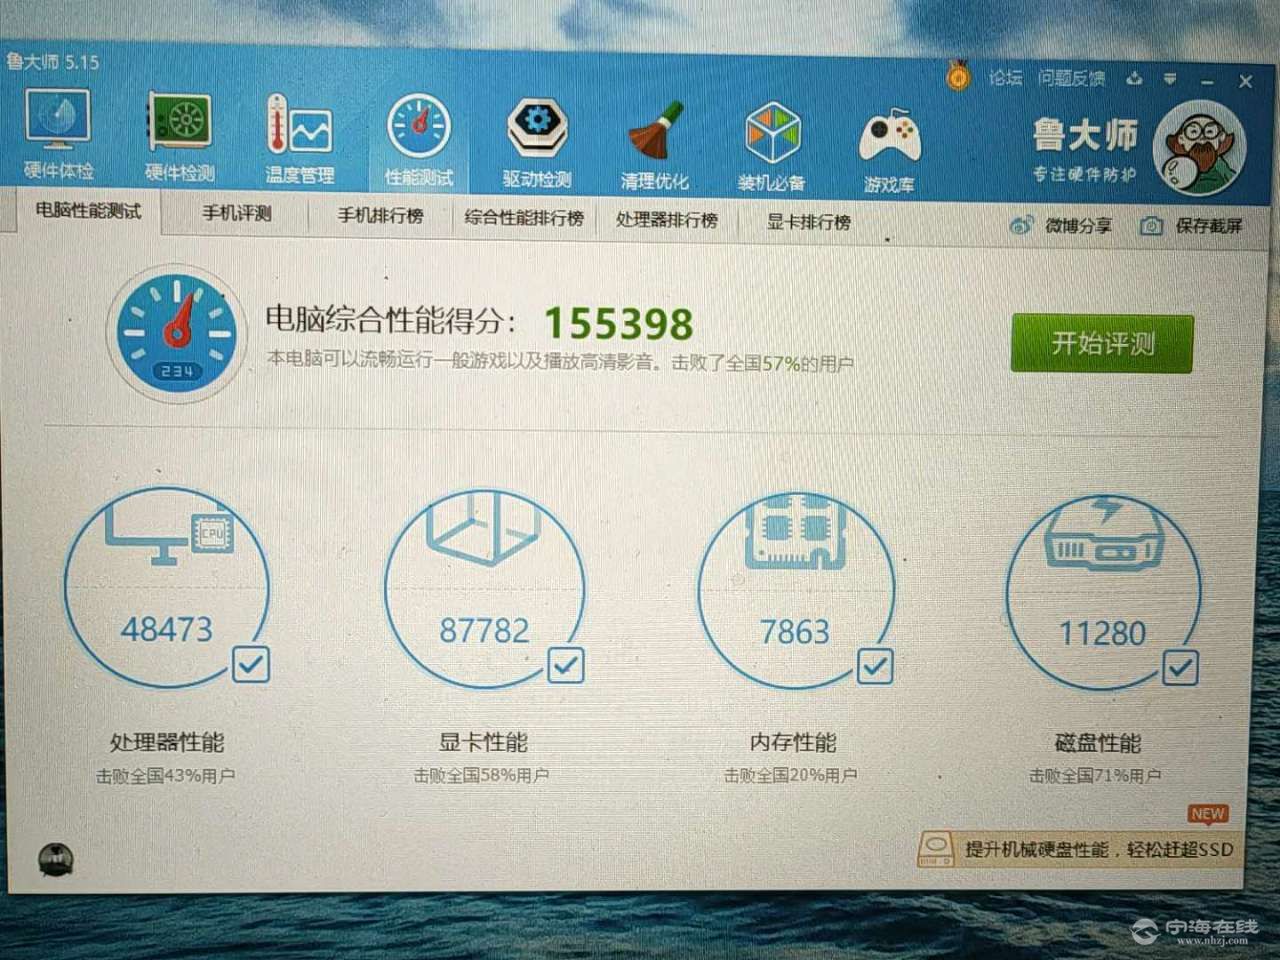Open the 论坛 forum link
This screenshot has height=960, width=1280.
[x=1005, y=77]
